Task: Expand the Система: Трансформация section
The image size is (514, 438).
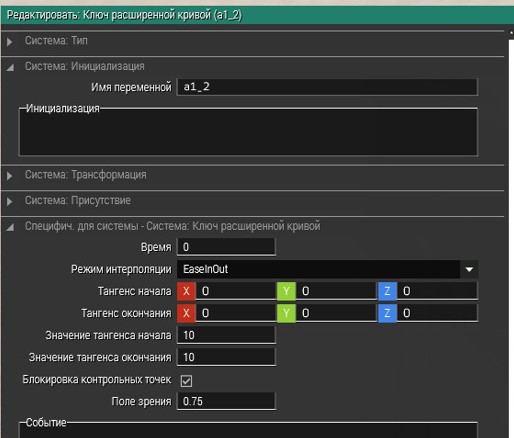Action: click(9, 176)
